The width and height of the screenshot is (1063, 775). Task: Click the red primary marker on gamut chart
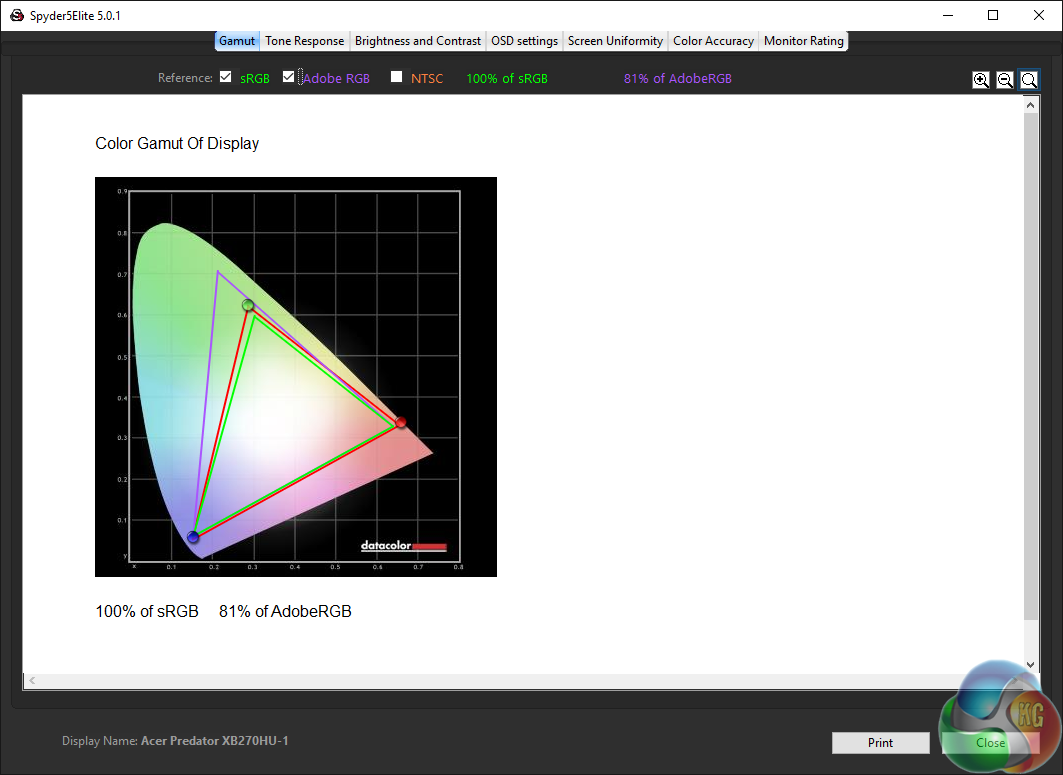(401, 423)
